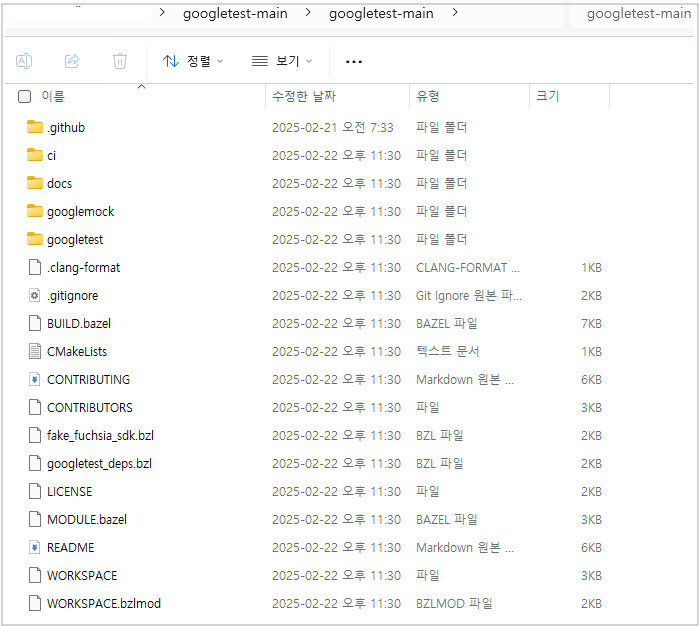Viewport: 699px width, 626px height.
Task: Click the sort arrow above the 이름 column
Action: (x=142, y=86)
